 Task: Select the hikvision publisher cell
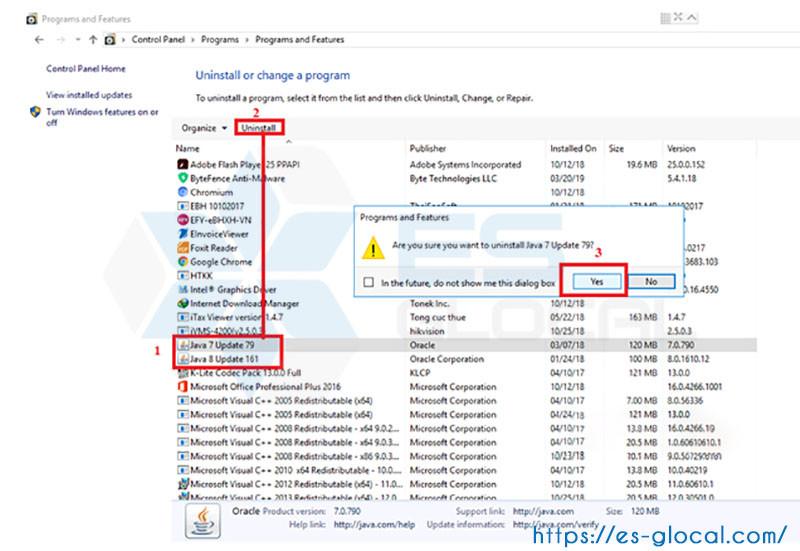427,331
